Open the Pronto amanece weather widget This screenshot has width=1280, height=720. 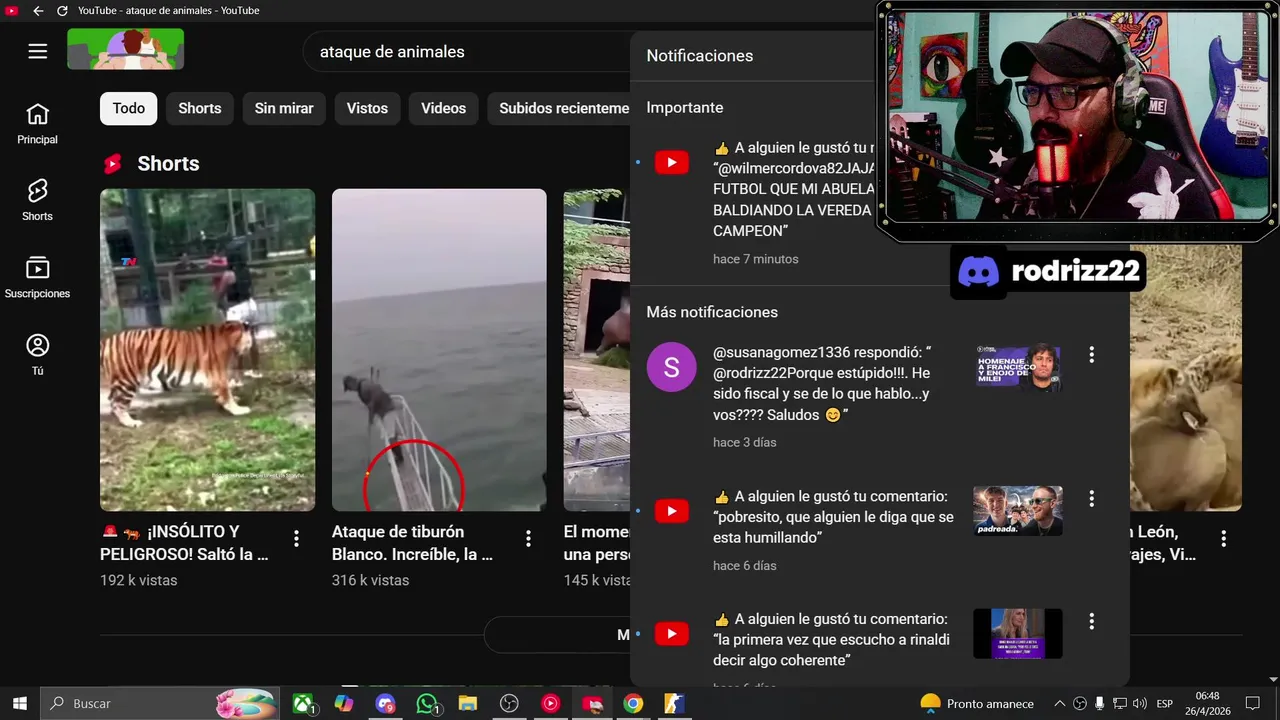[977, 704]
